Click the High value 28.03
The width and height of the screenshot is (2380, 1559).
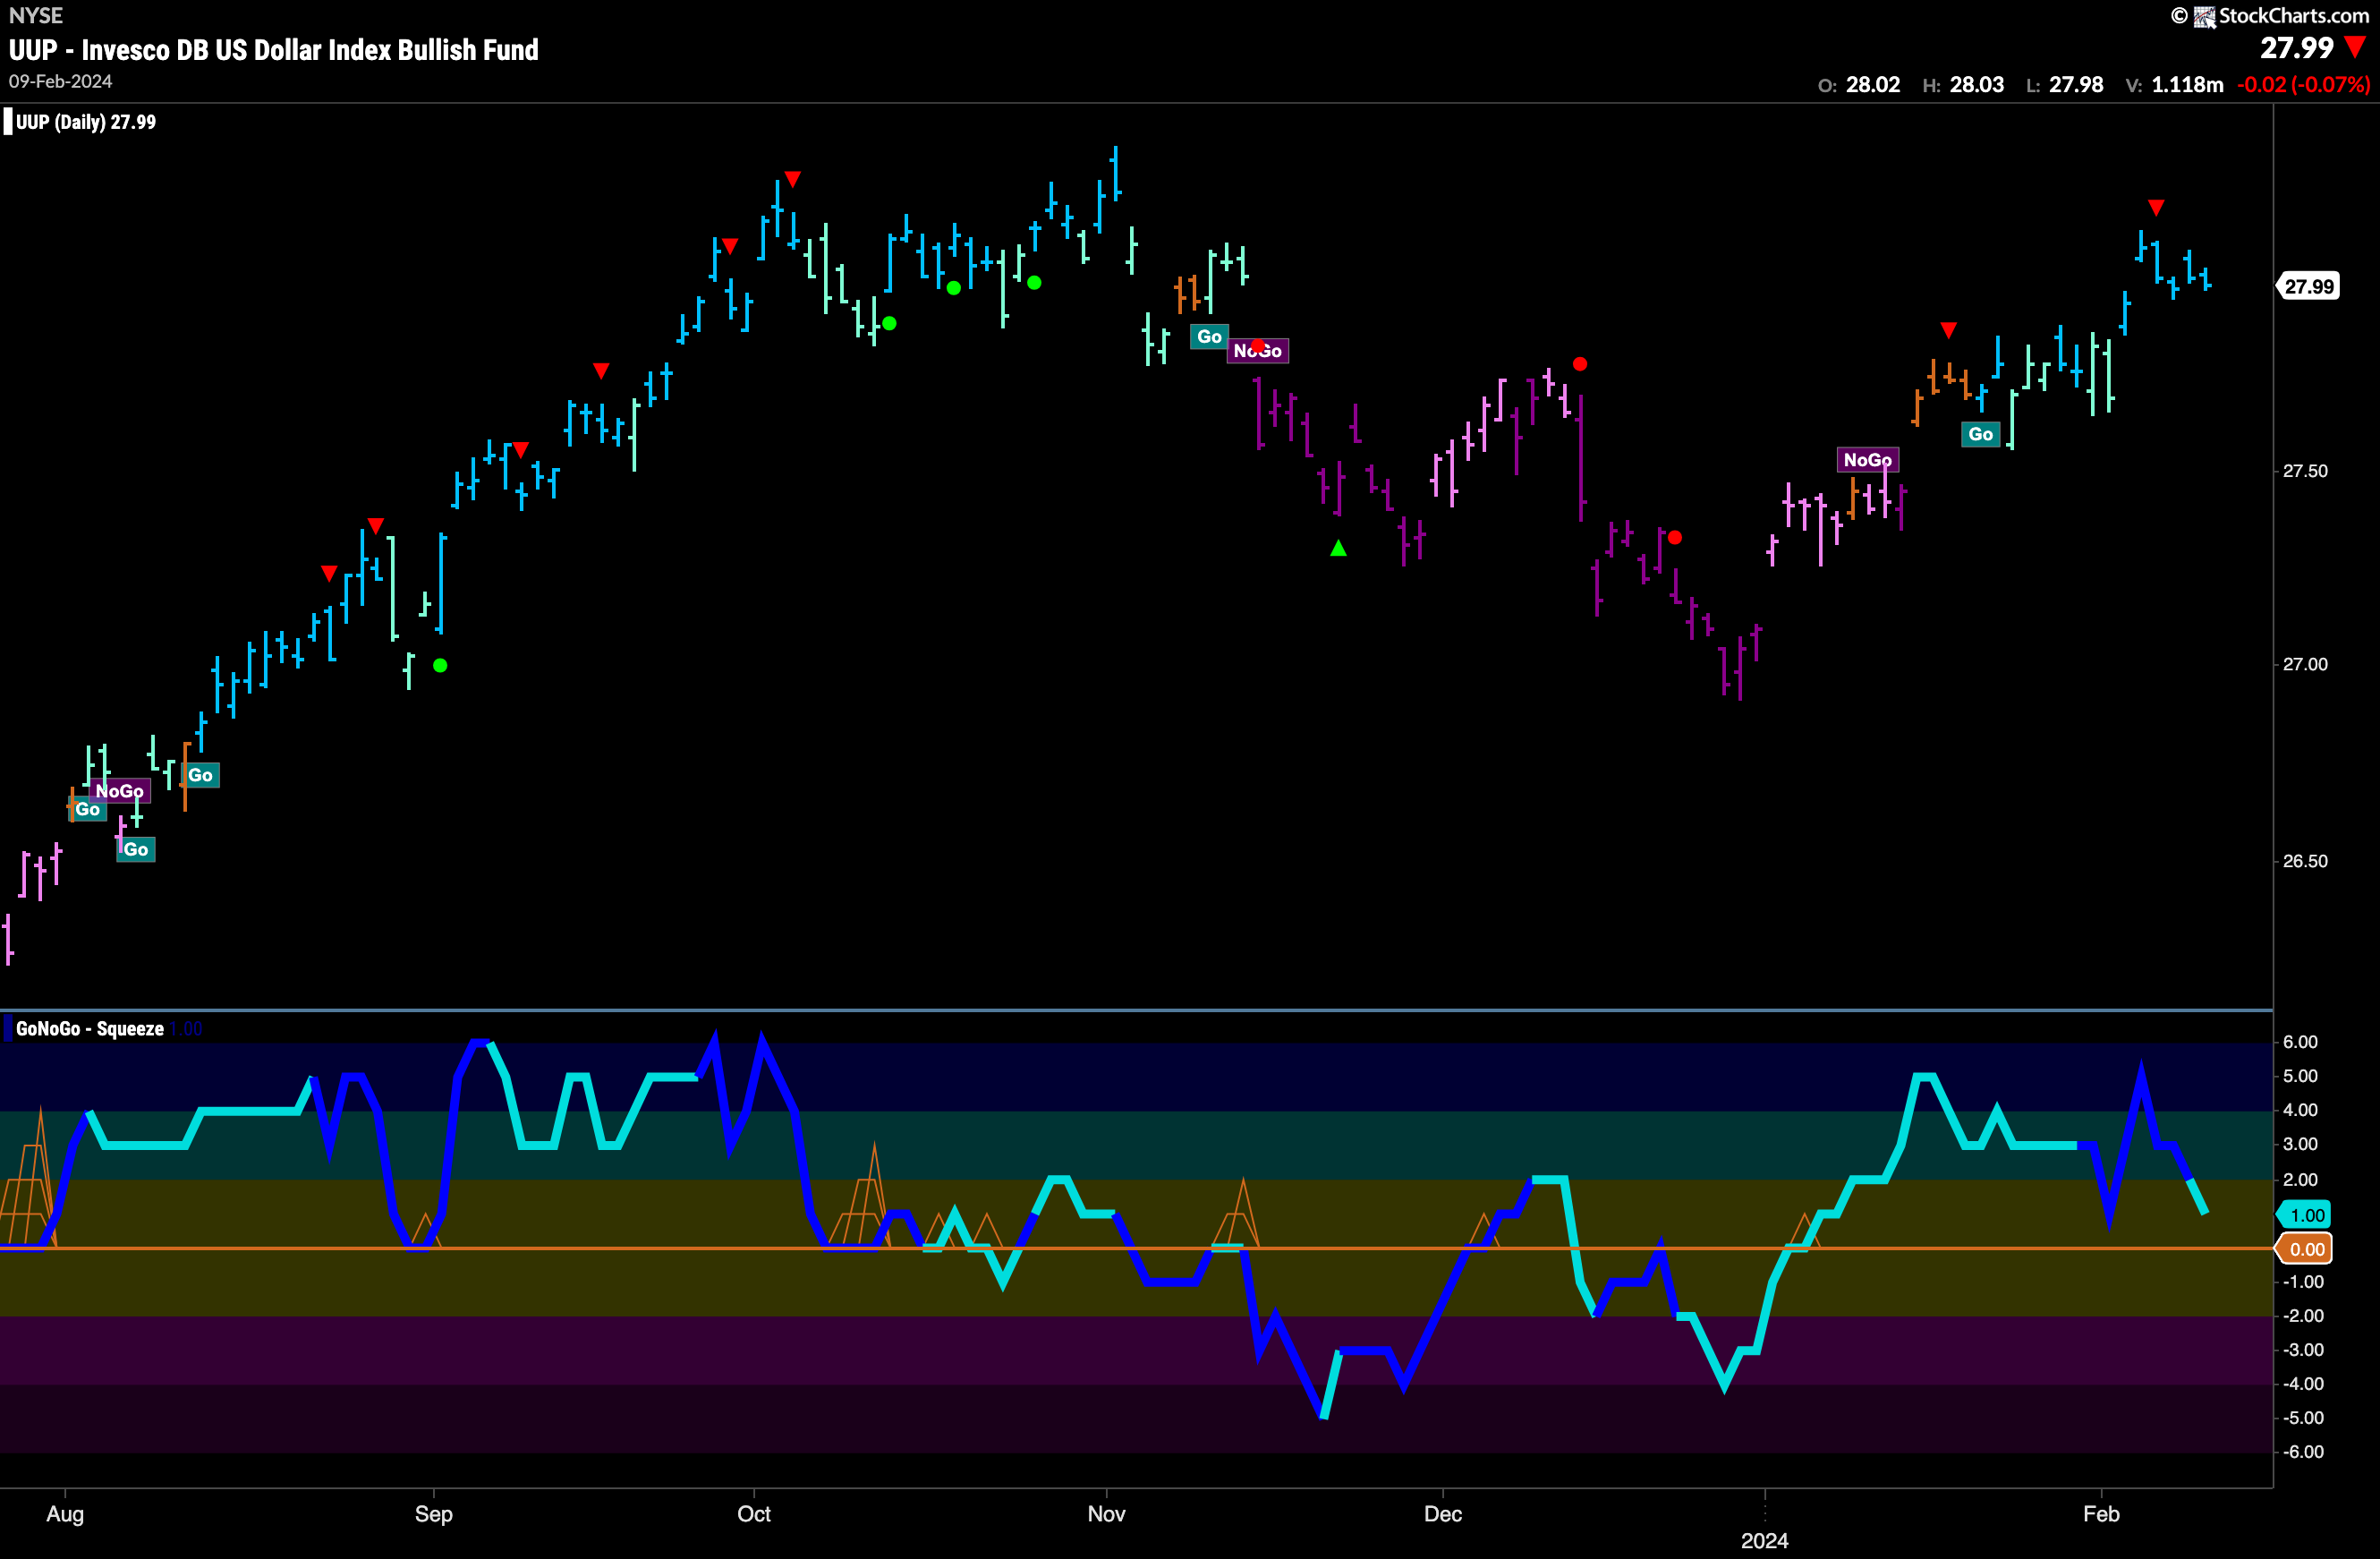point(1977,85)
